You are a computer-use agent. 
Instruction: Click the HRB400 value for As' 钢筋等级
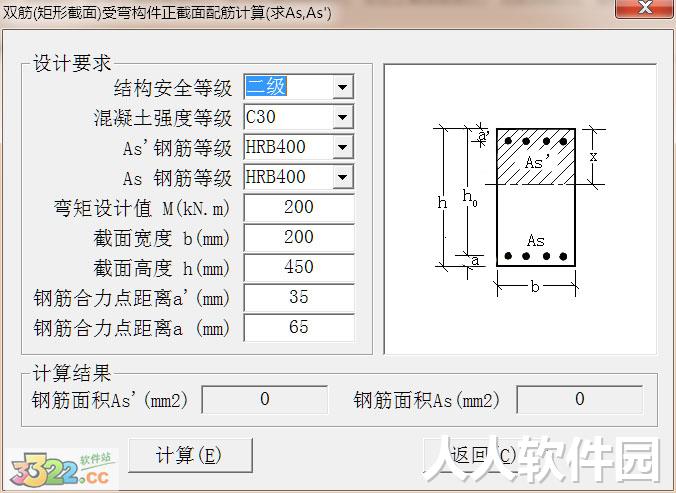click(275, 147)
